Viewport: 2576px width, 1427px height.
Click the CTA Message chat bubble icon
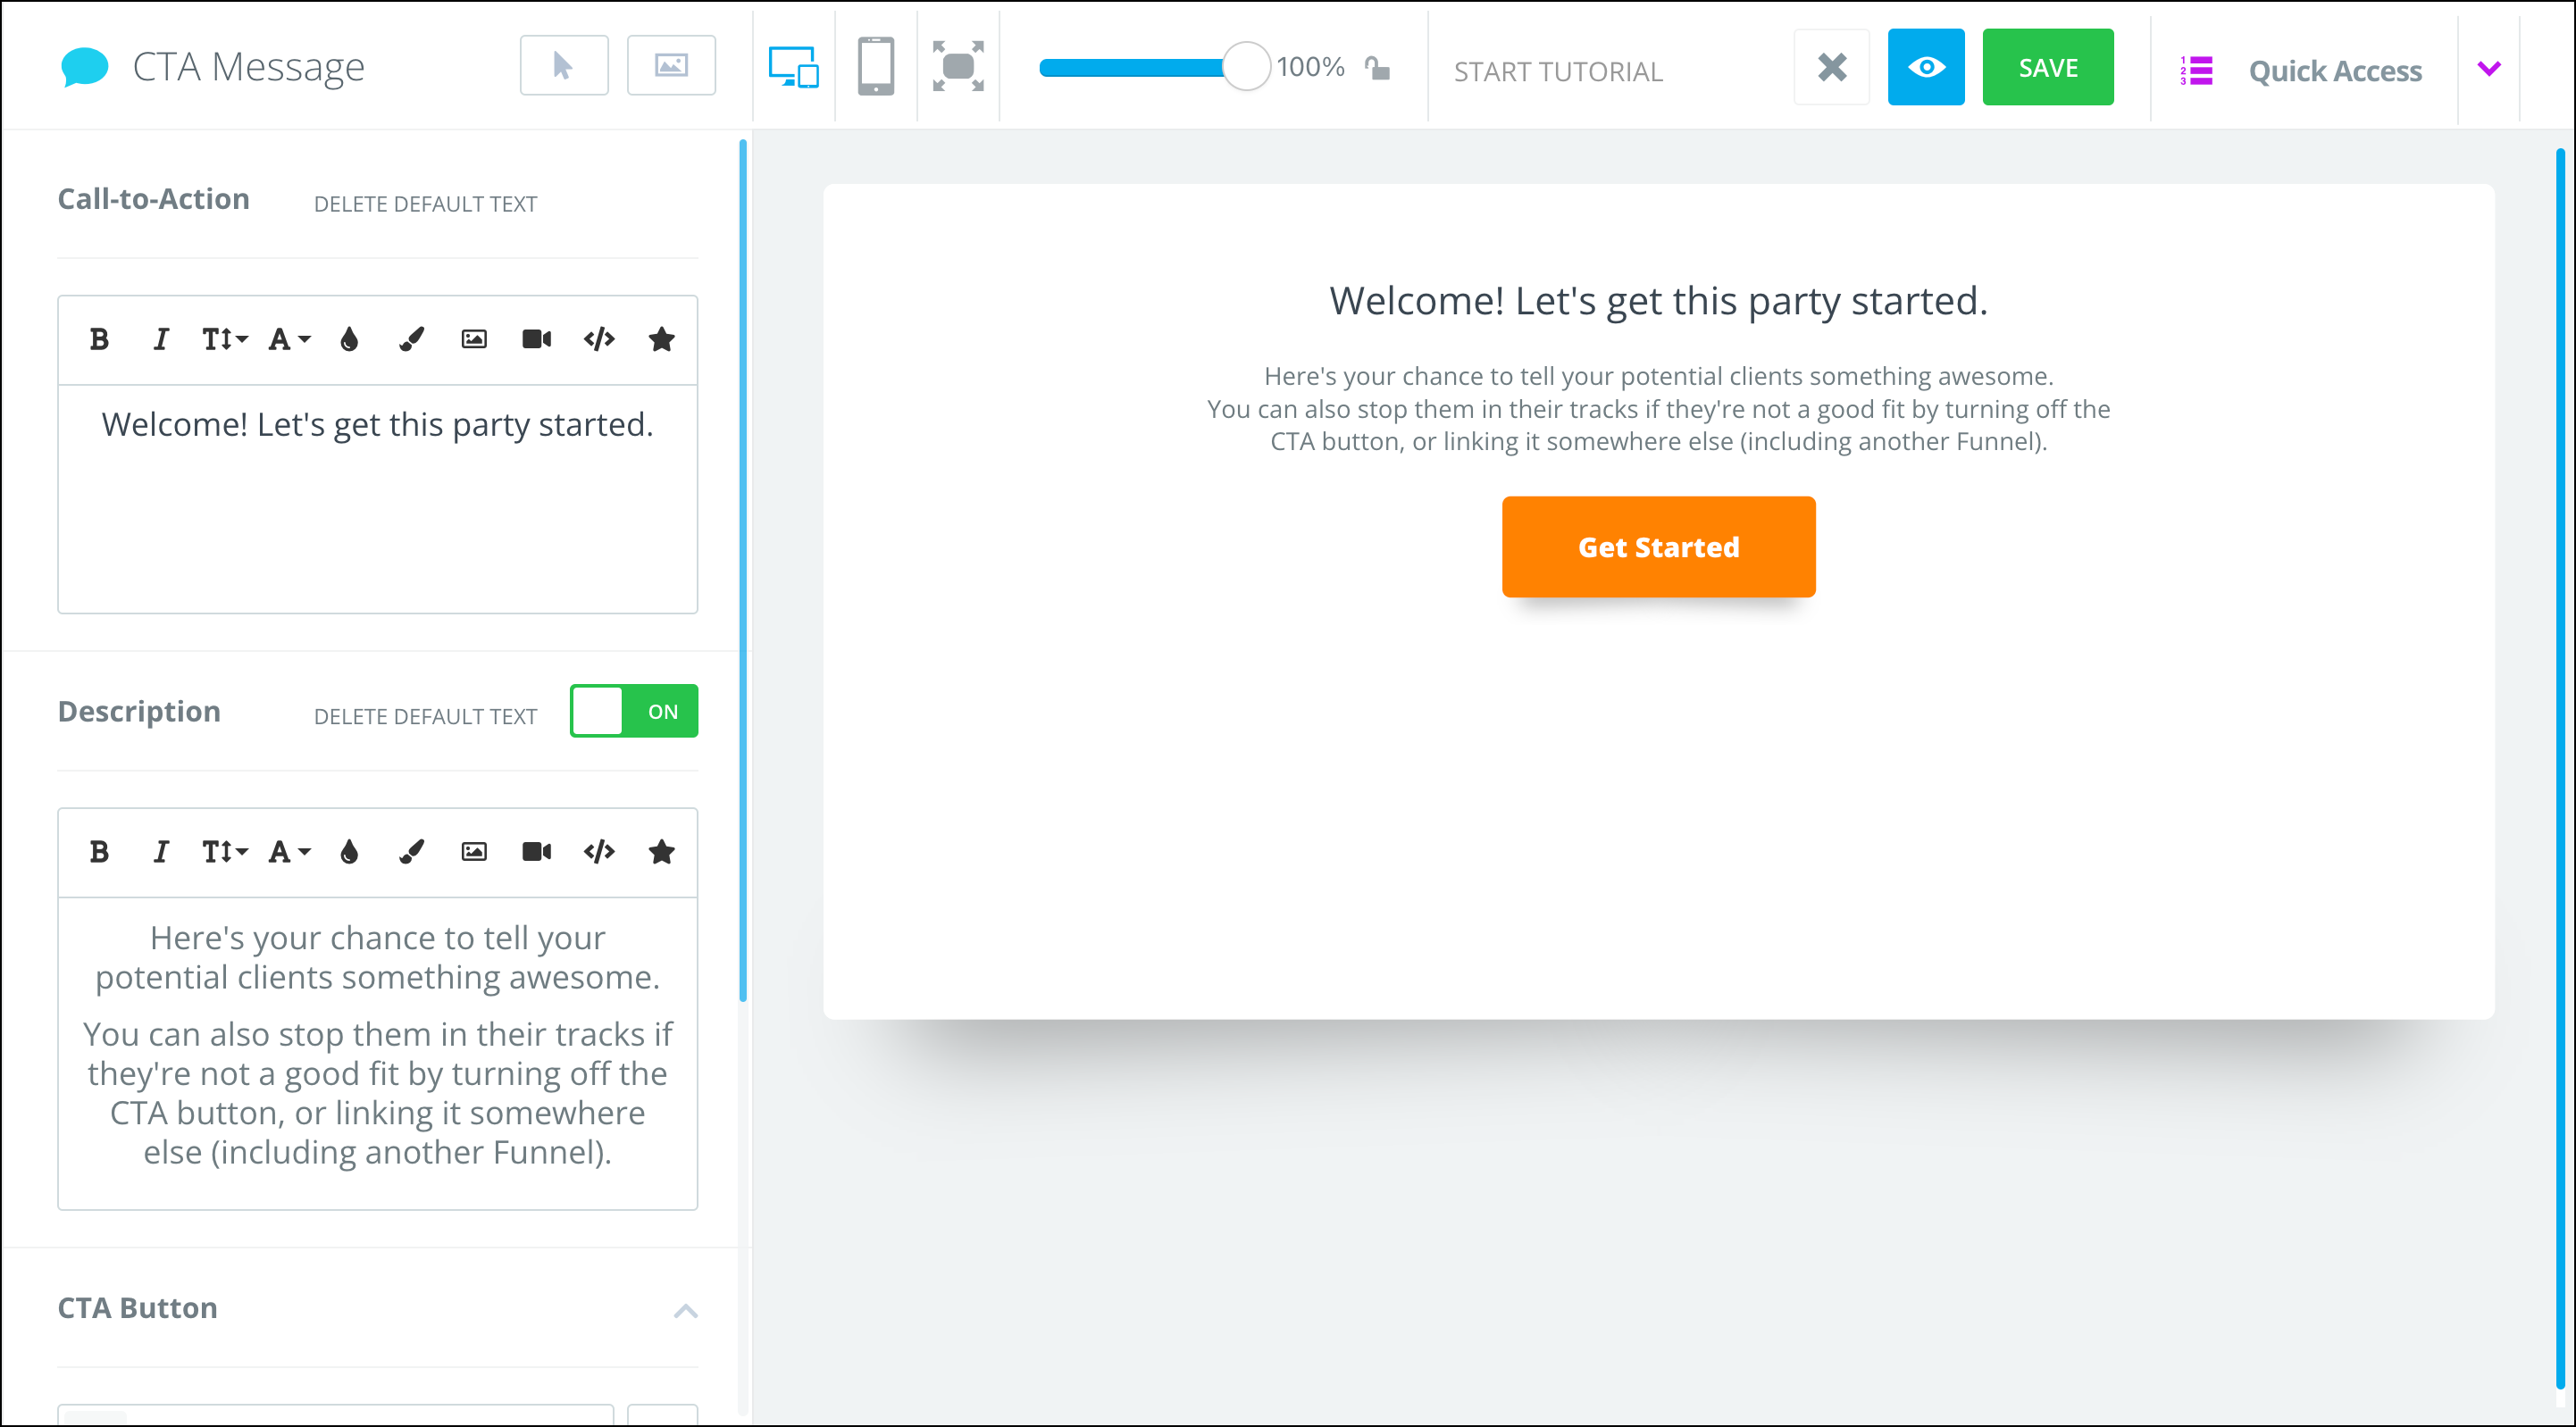(x=84, y=67)
